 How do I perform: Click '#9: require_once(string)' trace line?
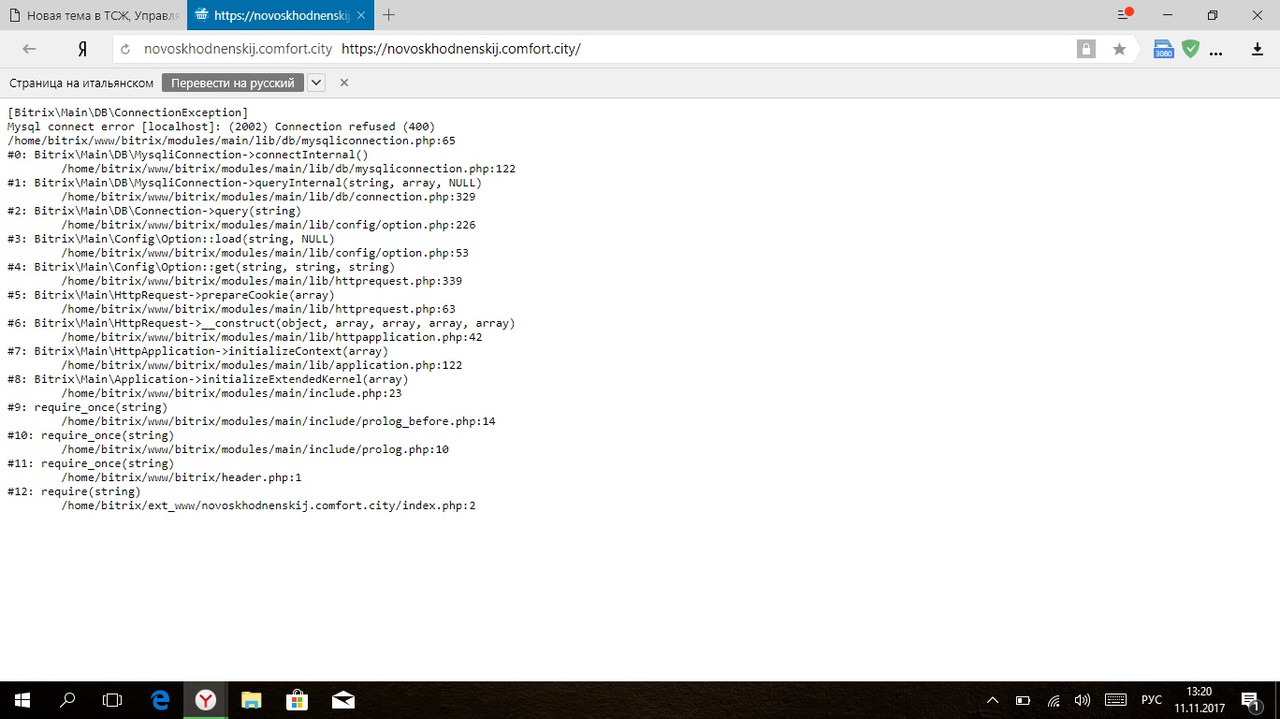[87, 407]
